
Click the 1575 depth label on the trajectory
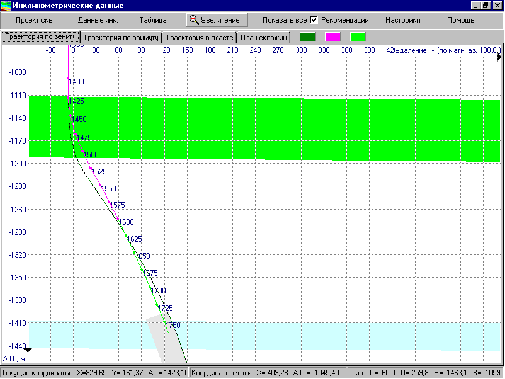coord(118,205)
